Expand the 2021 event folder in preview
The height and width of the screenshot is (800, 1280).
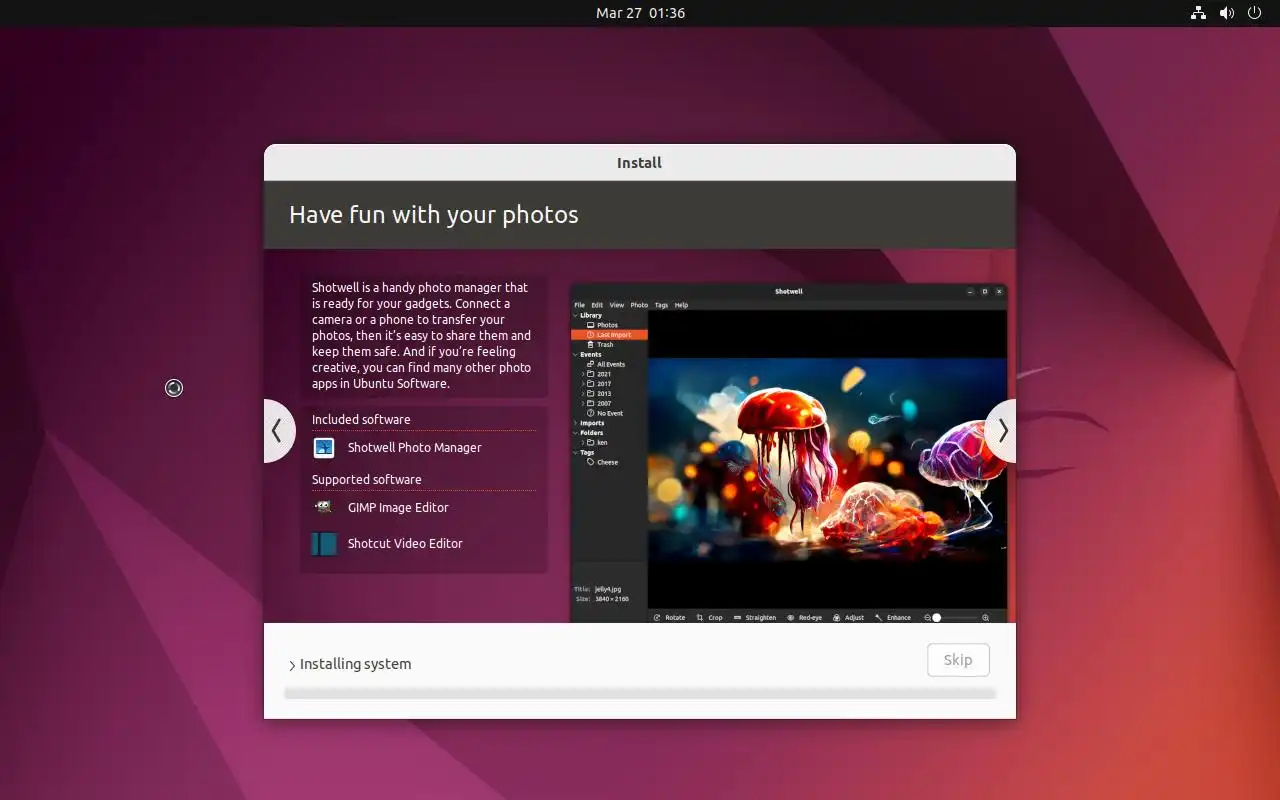click(x=583, y=374)
